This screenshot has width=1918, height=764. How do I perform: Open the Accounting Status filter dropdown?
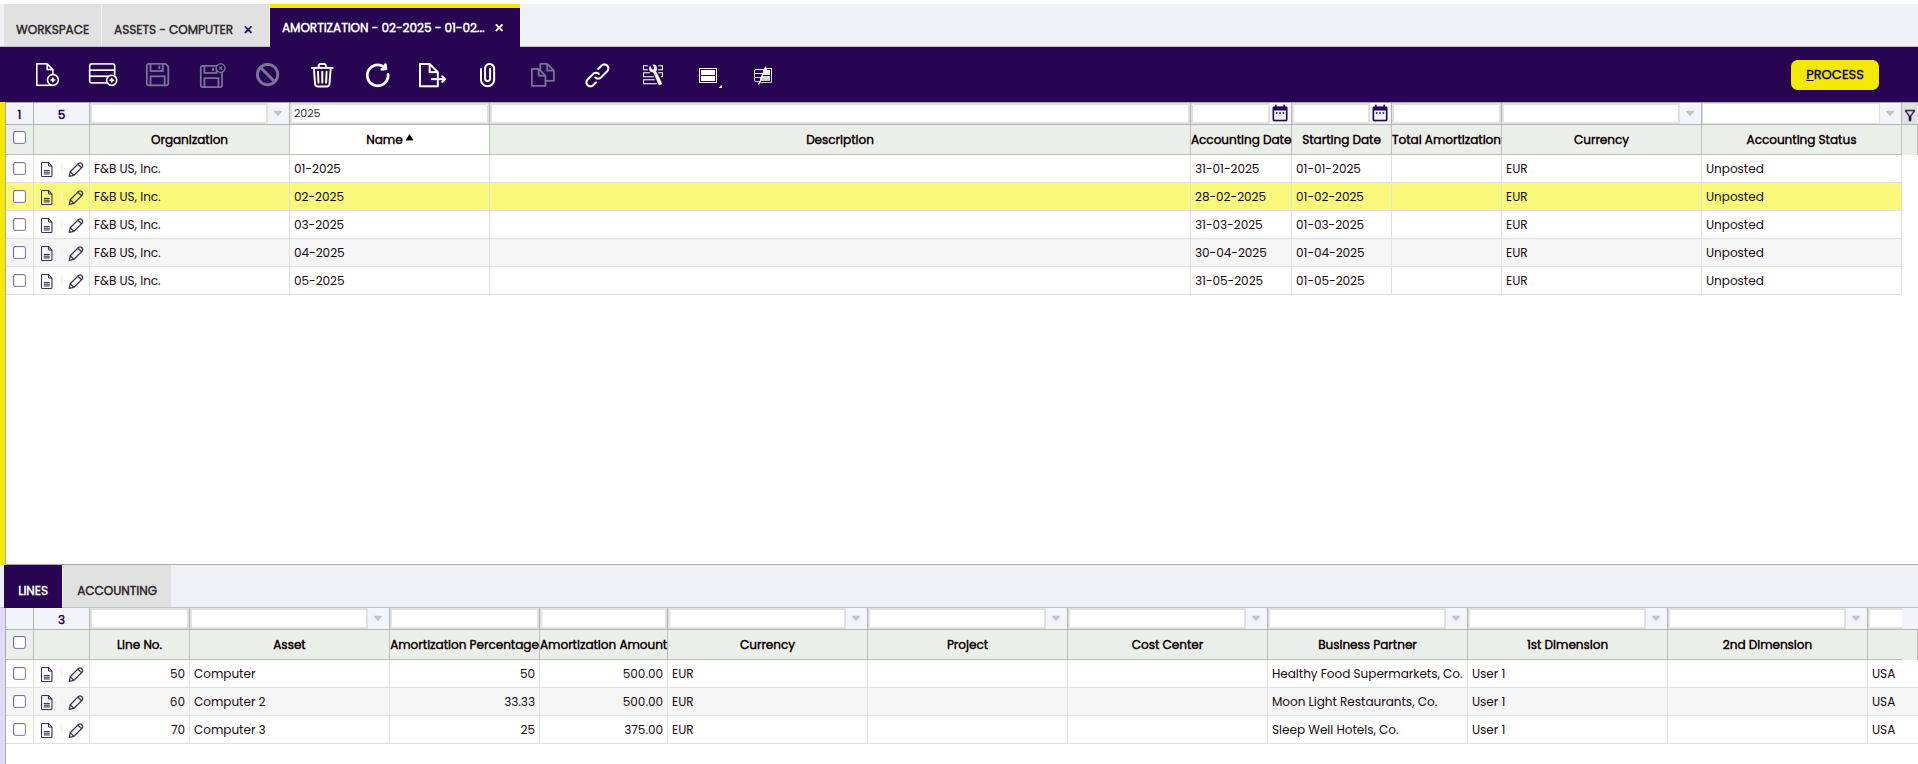pos(1890,114)
